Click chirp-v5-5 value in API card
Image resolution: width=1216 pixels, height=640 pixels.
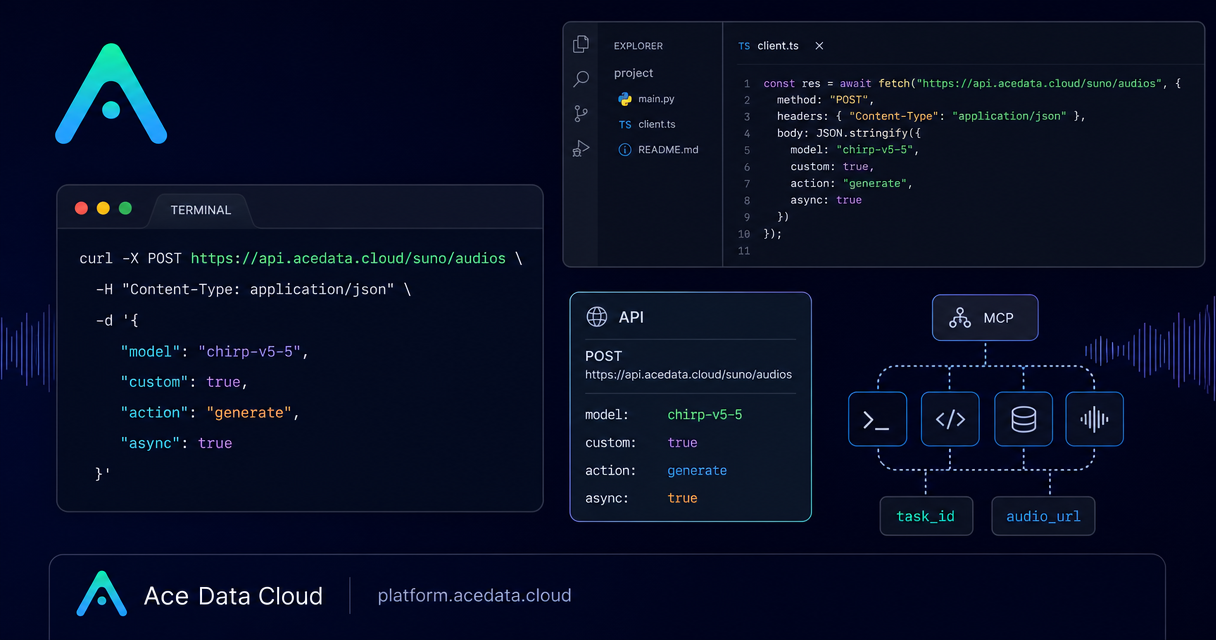point(705,414)
